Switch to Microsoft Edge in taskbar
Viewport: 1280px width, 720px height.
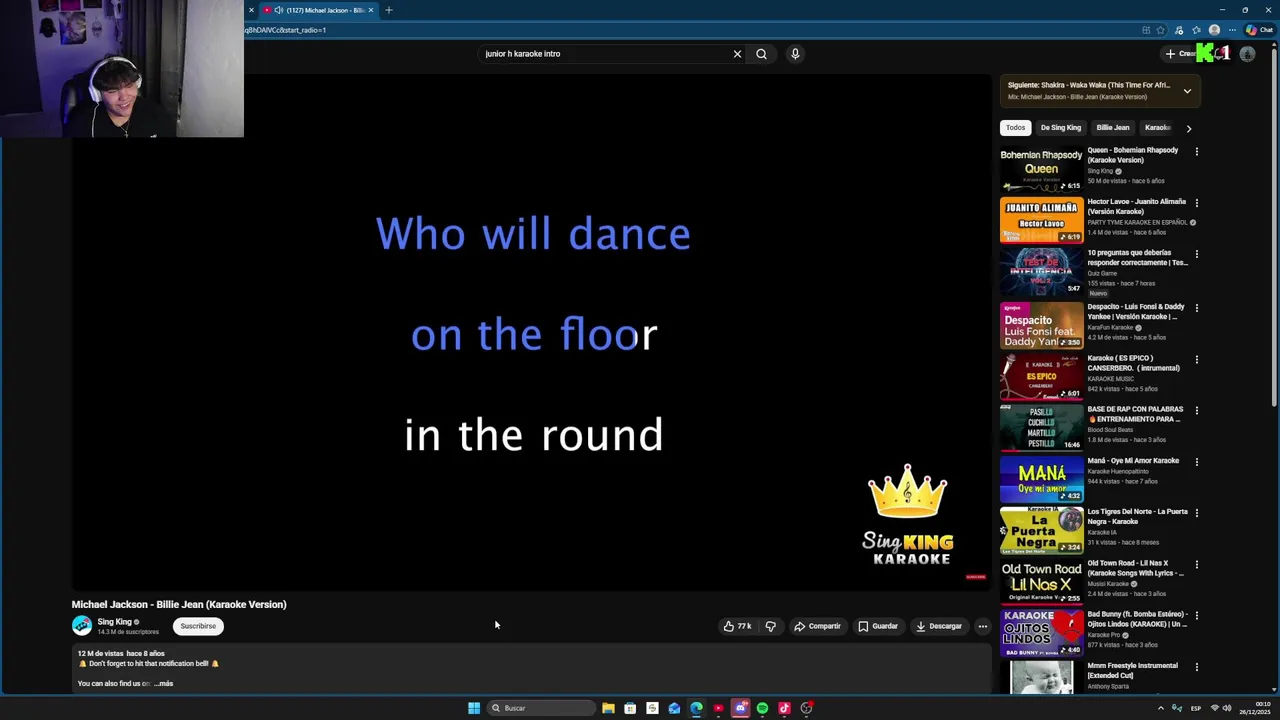point(696,708)
